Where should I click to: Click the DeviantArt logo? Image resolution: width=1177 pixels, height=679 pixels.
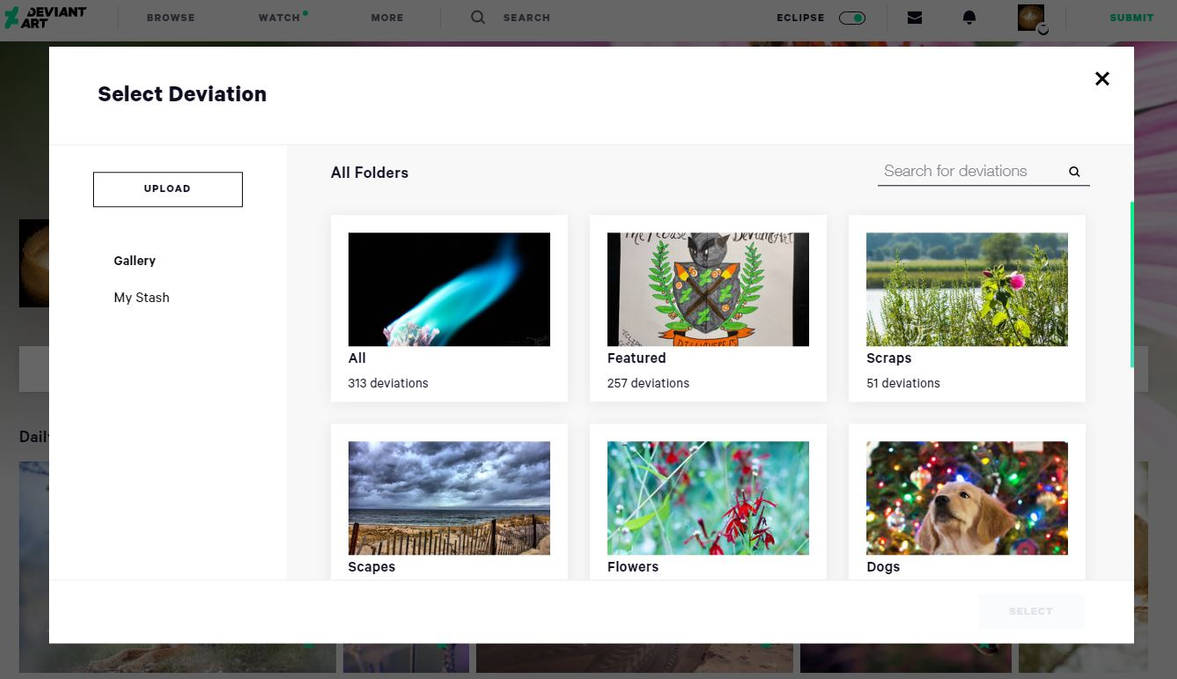[x=45, y=17]
